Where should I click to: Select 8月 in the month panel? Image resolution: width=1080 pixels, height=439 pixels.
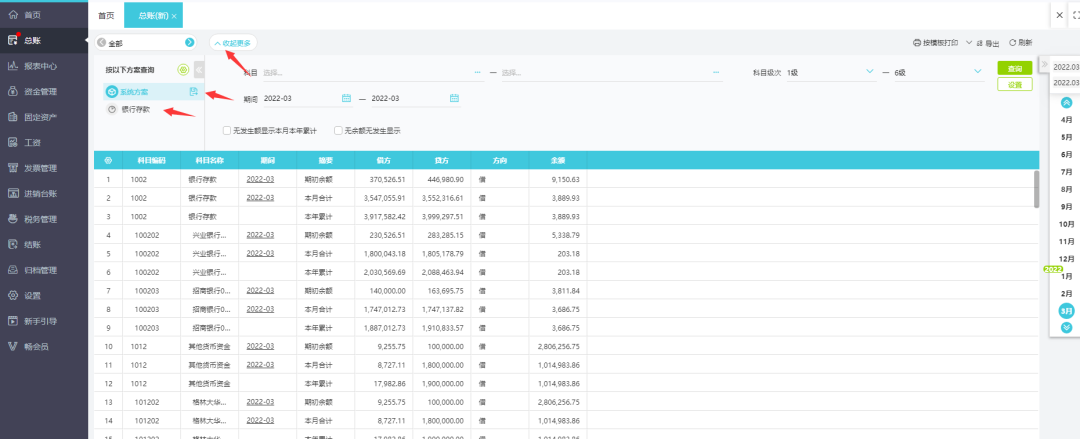(x=1066, y=190)
